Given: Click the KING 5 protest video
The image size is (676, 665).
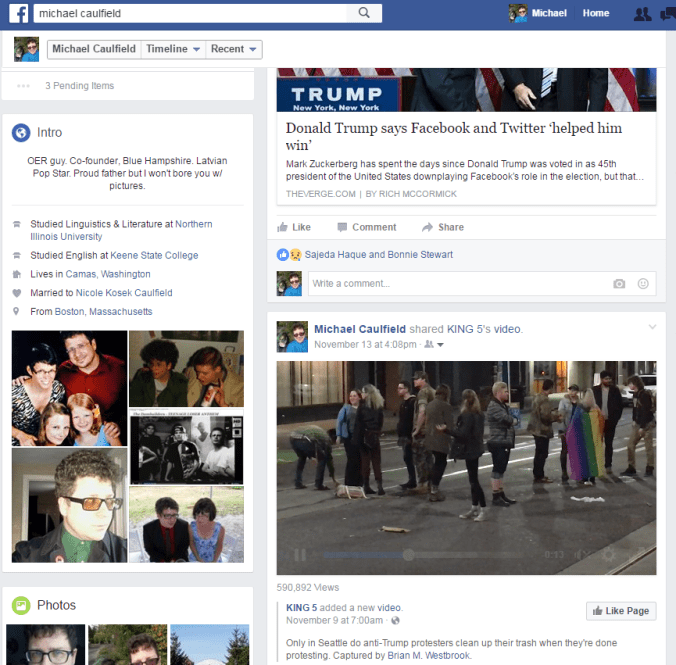Looking at the screenshot, I should click(466, 468).
